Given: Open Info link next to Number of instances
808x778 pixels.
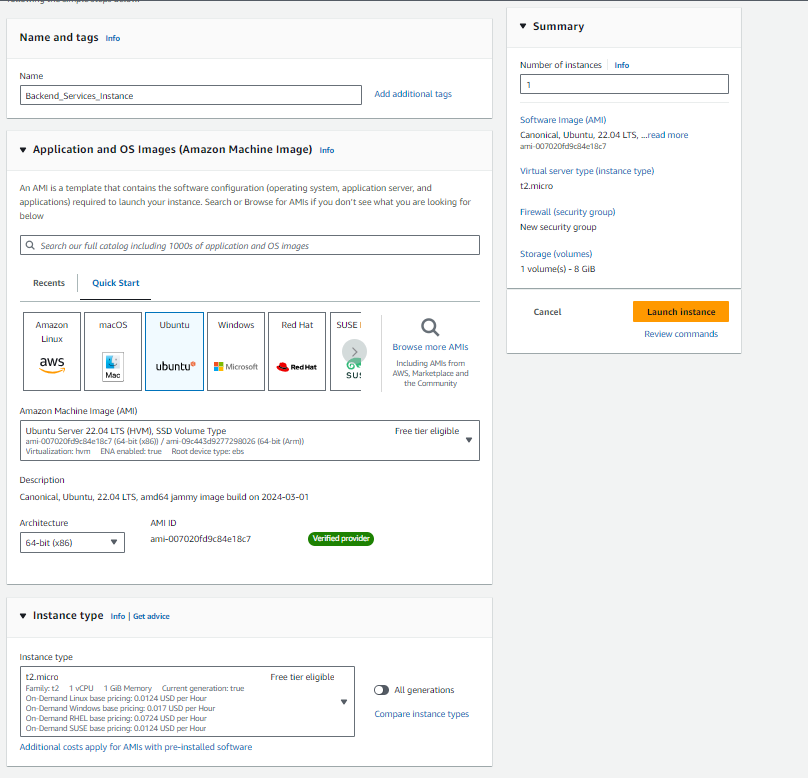Looking at the screenshot, I should coord(621,65).
